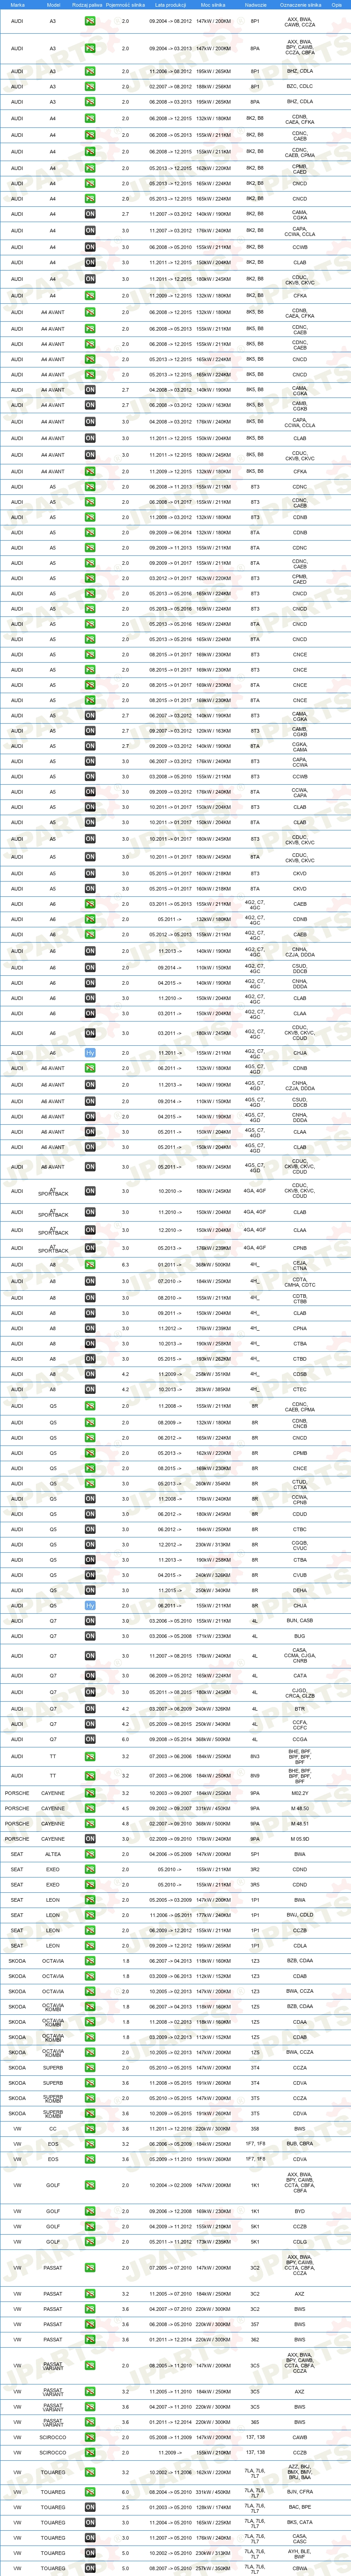This screenshot has height=2576, width=351.
Task: Click the PB icon in the VW Golf CDLG row
Action: [90, 2242]
